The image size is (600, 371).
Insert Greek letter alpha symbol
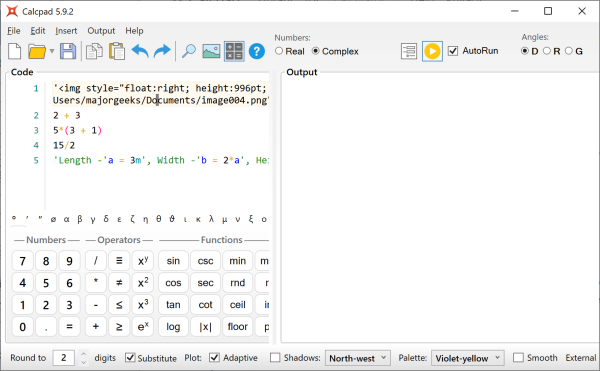click(x=67, y=219)
